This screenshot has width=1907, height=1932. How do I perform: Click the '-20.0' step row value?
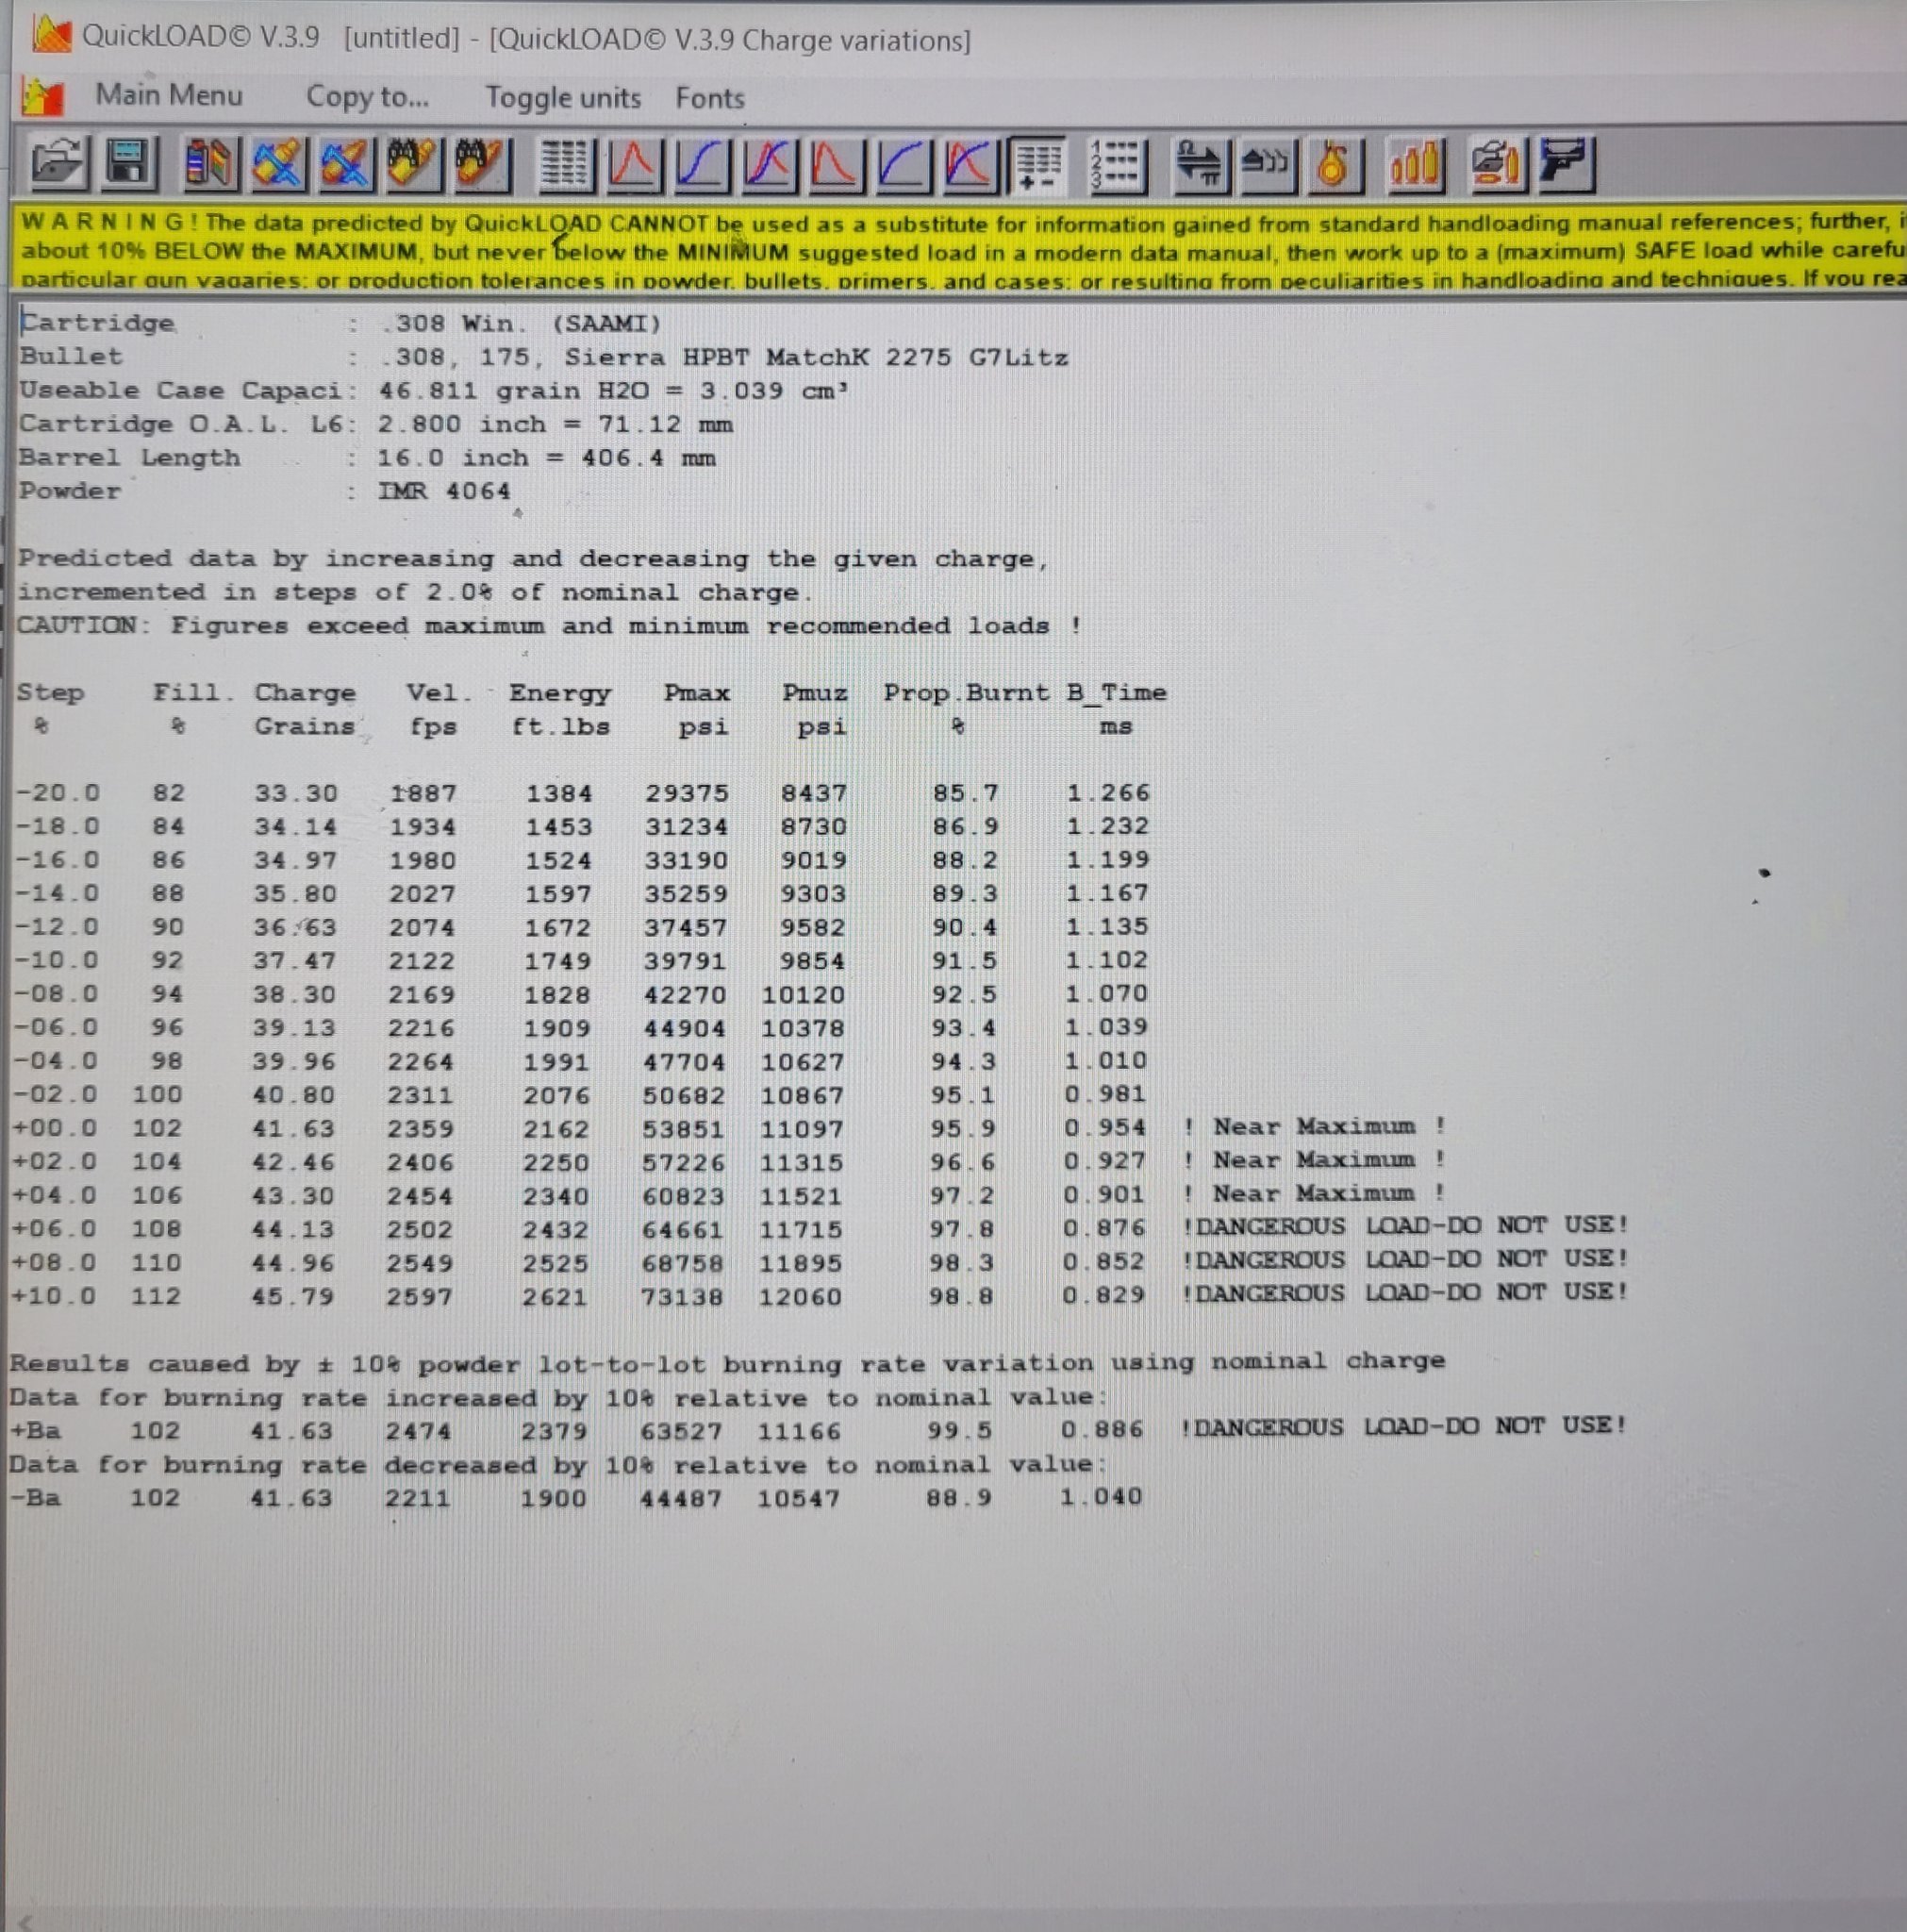point(58,793)
